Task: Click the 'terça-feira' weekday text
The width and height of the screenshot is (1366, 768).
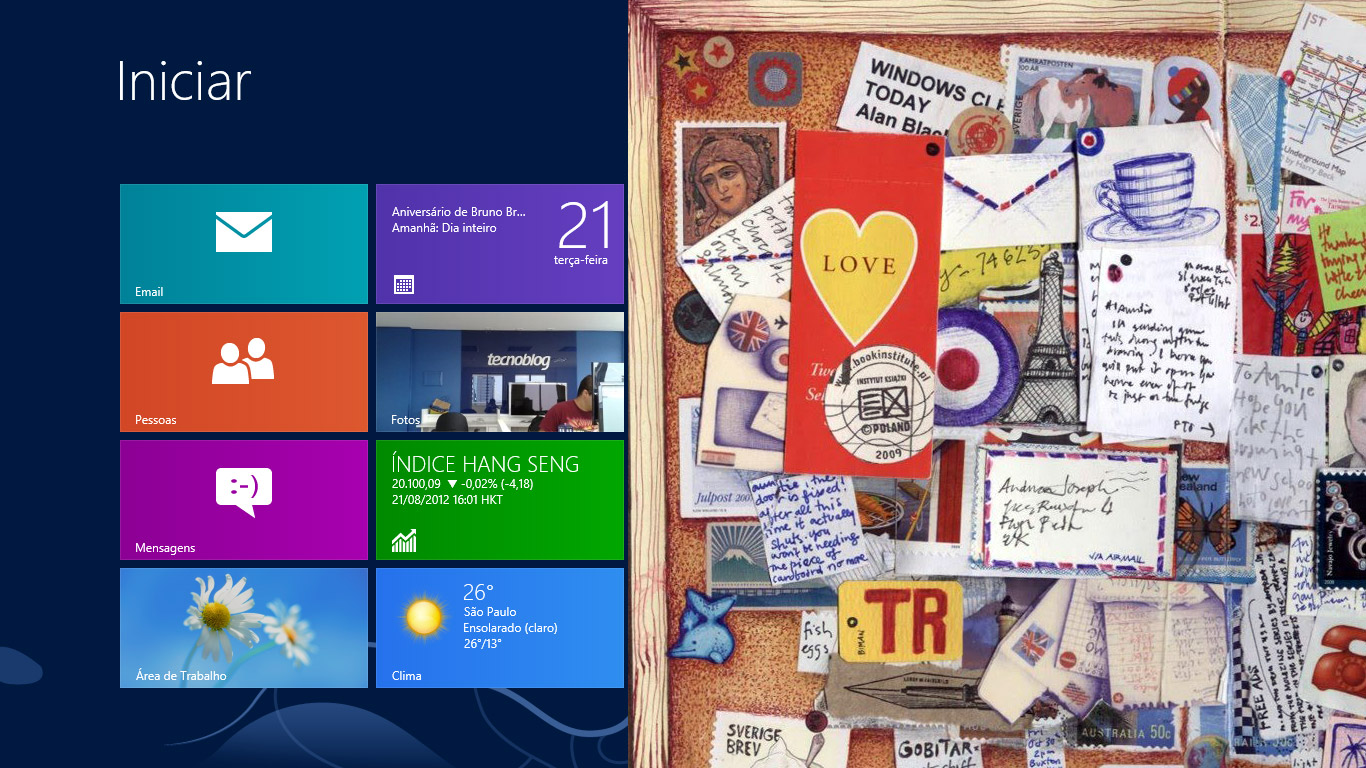Action: coord(581,260)
